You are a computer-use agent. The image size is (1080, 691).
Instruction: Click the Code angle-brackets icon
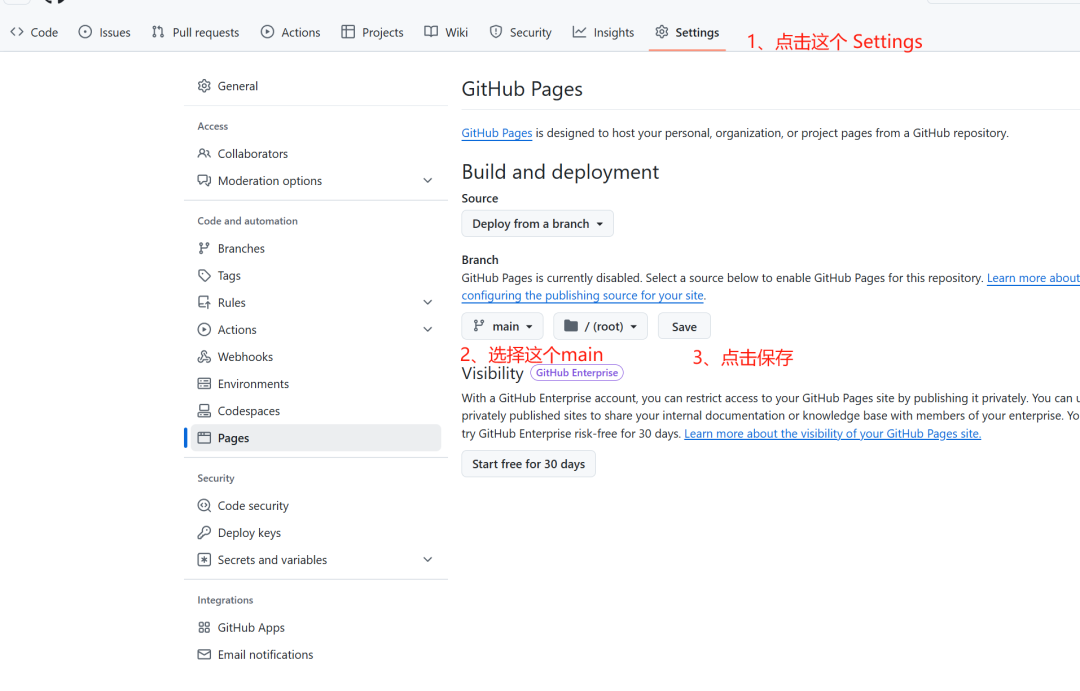pos(17,32)
